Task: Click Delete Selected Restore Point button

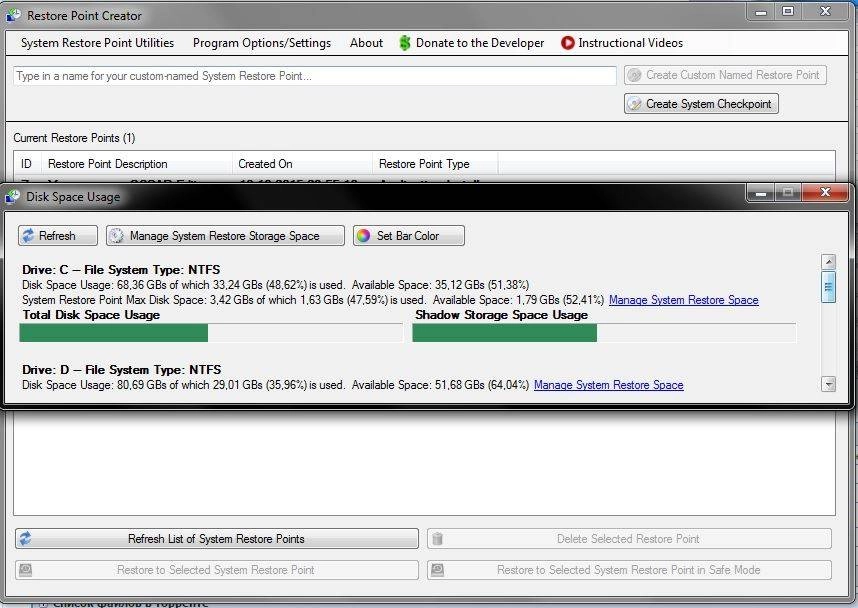Action: pos(629,538)
